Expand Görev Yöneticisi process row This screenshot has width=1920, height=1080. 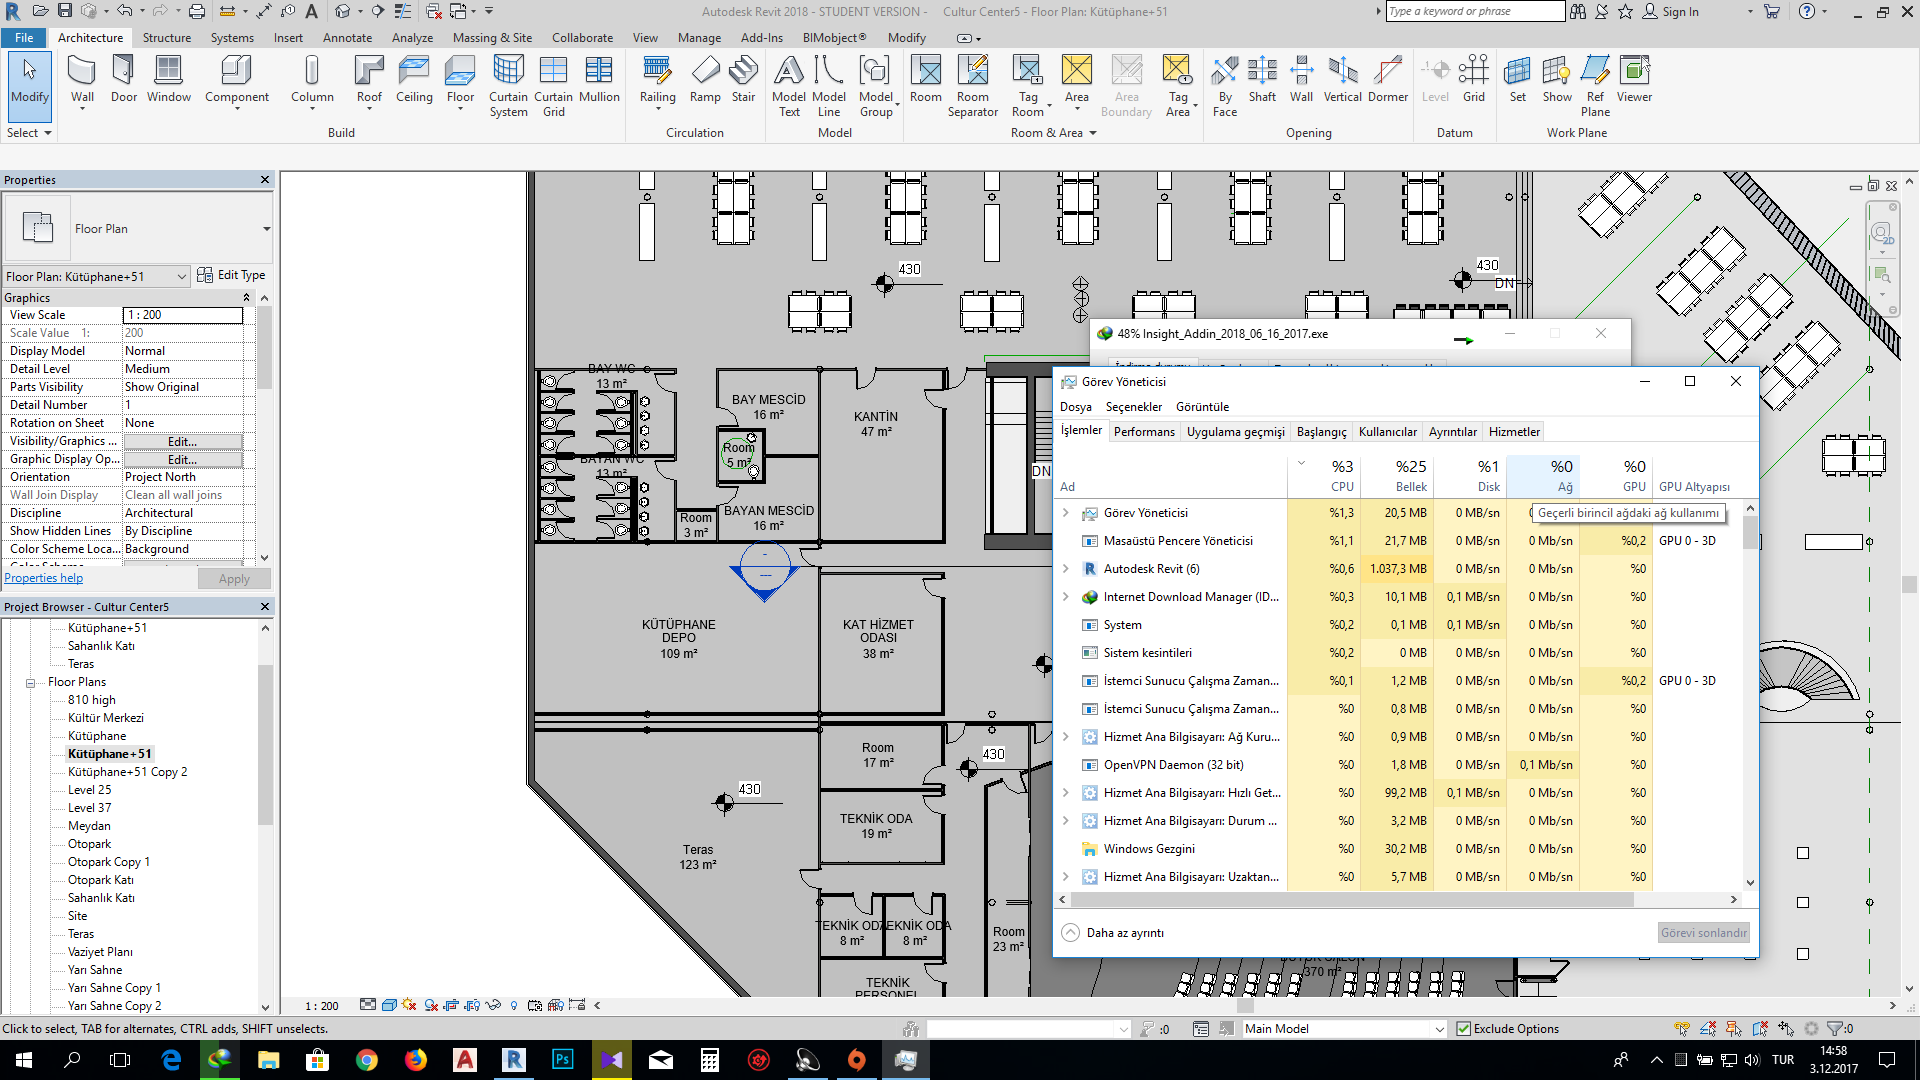[1065, 513]
